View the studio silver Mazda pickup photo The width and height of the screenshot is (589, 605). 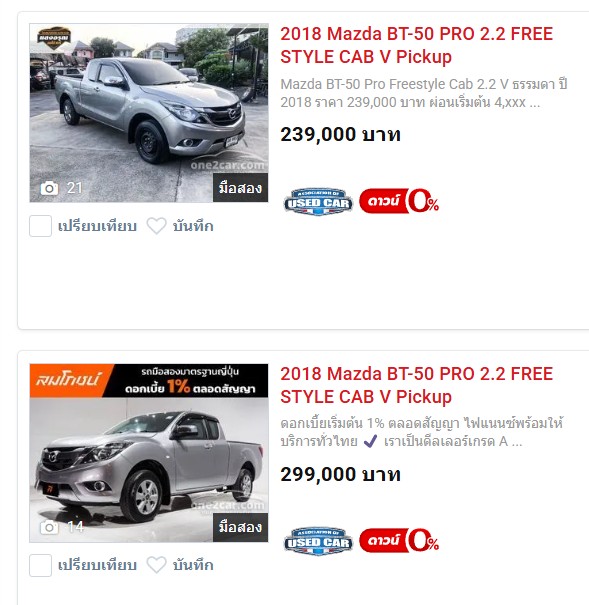(x=149, y=470)
